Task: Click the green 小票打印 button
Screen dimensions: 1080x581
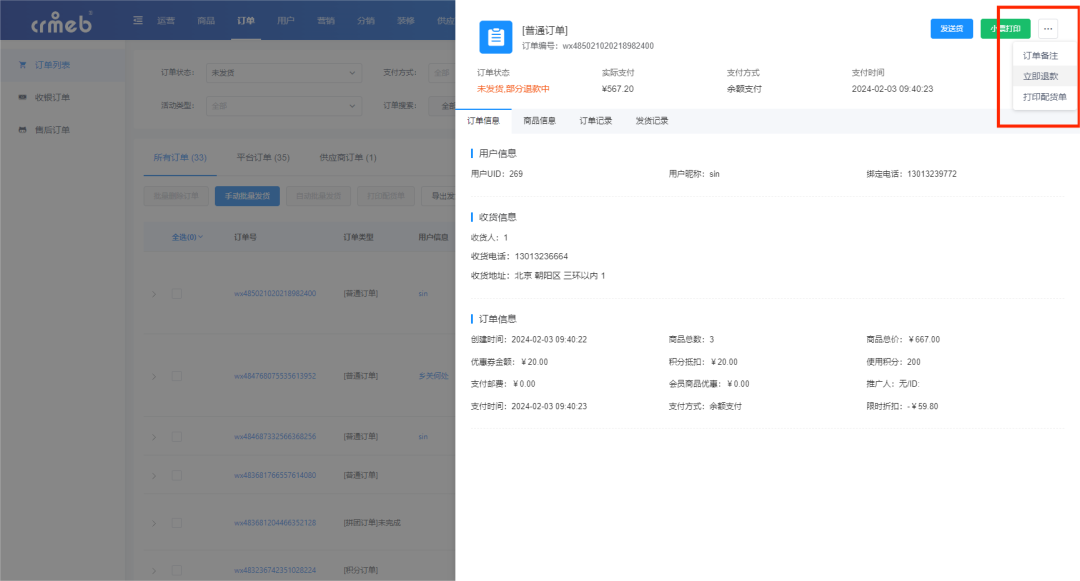Action: [x=1005, y=29]
